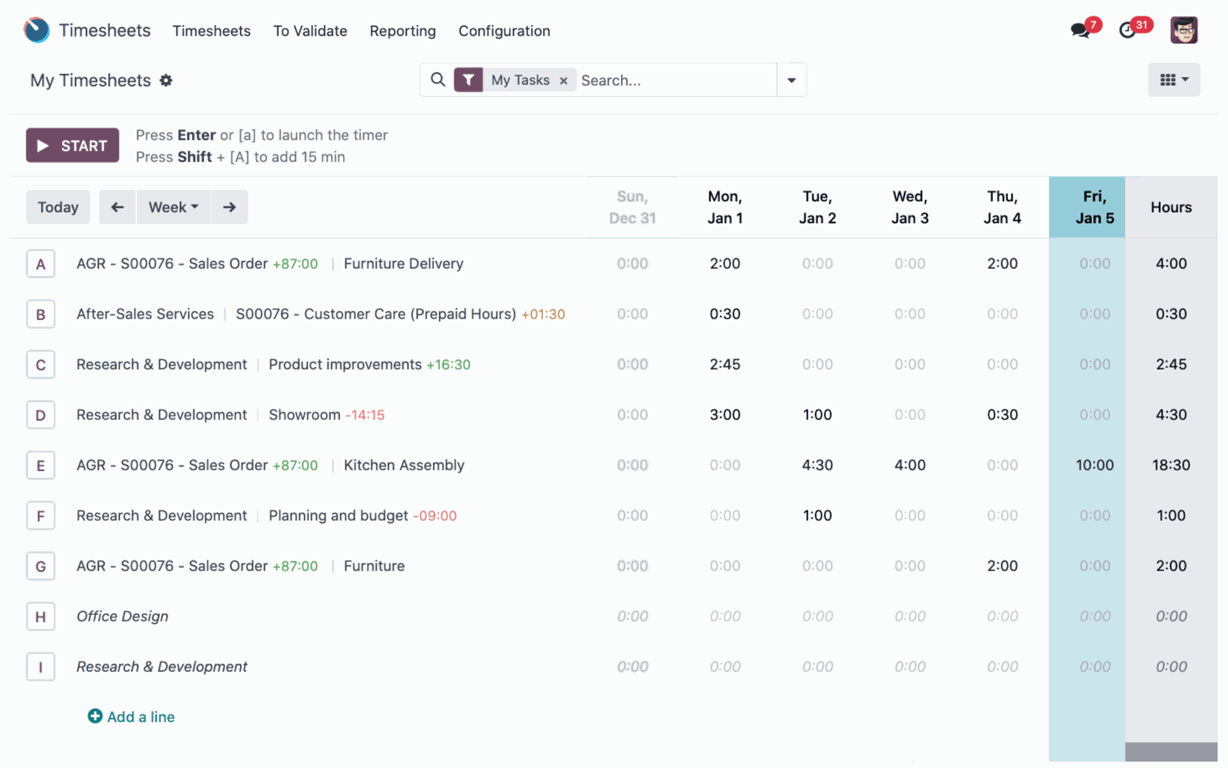
Task: Click the grid view switcher icon
Action: click(x=1168, y=79)
